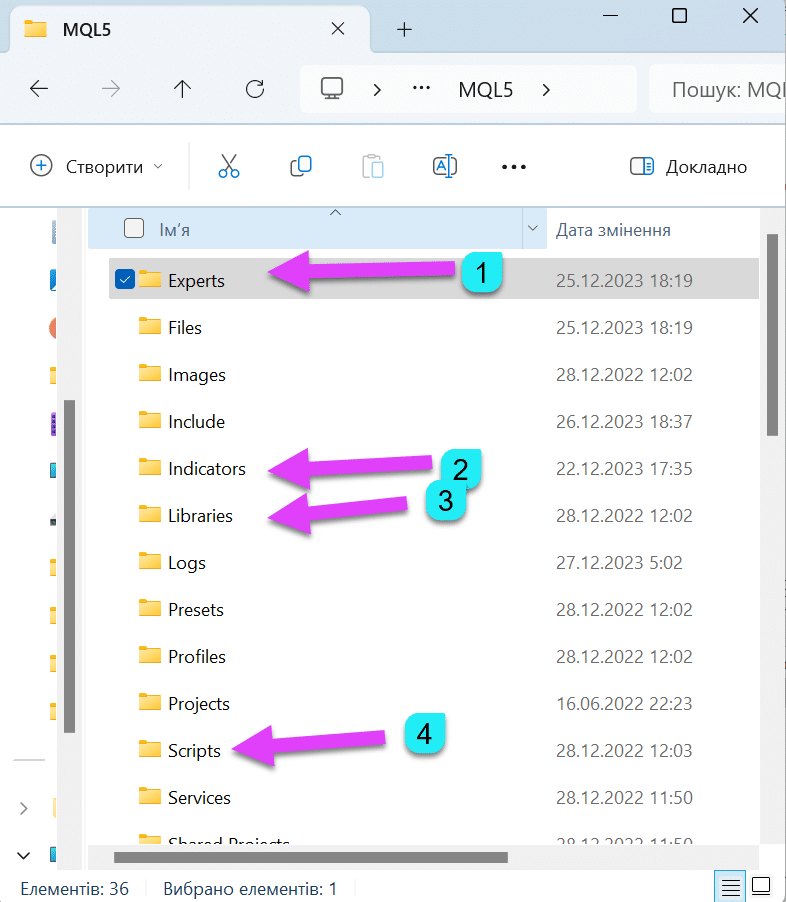Toggle the select-all checkbox beside Ім'я
The height and width of the screenshot is (902, 786).
[x=134, y=229]
